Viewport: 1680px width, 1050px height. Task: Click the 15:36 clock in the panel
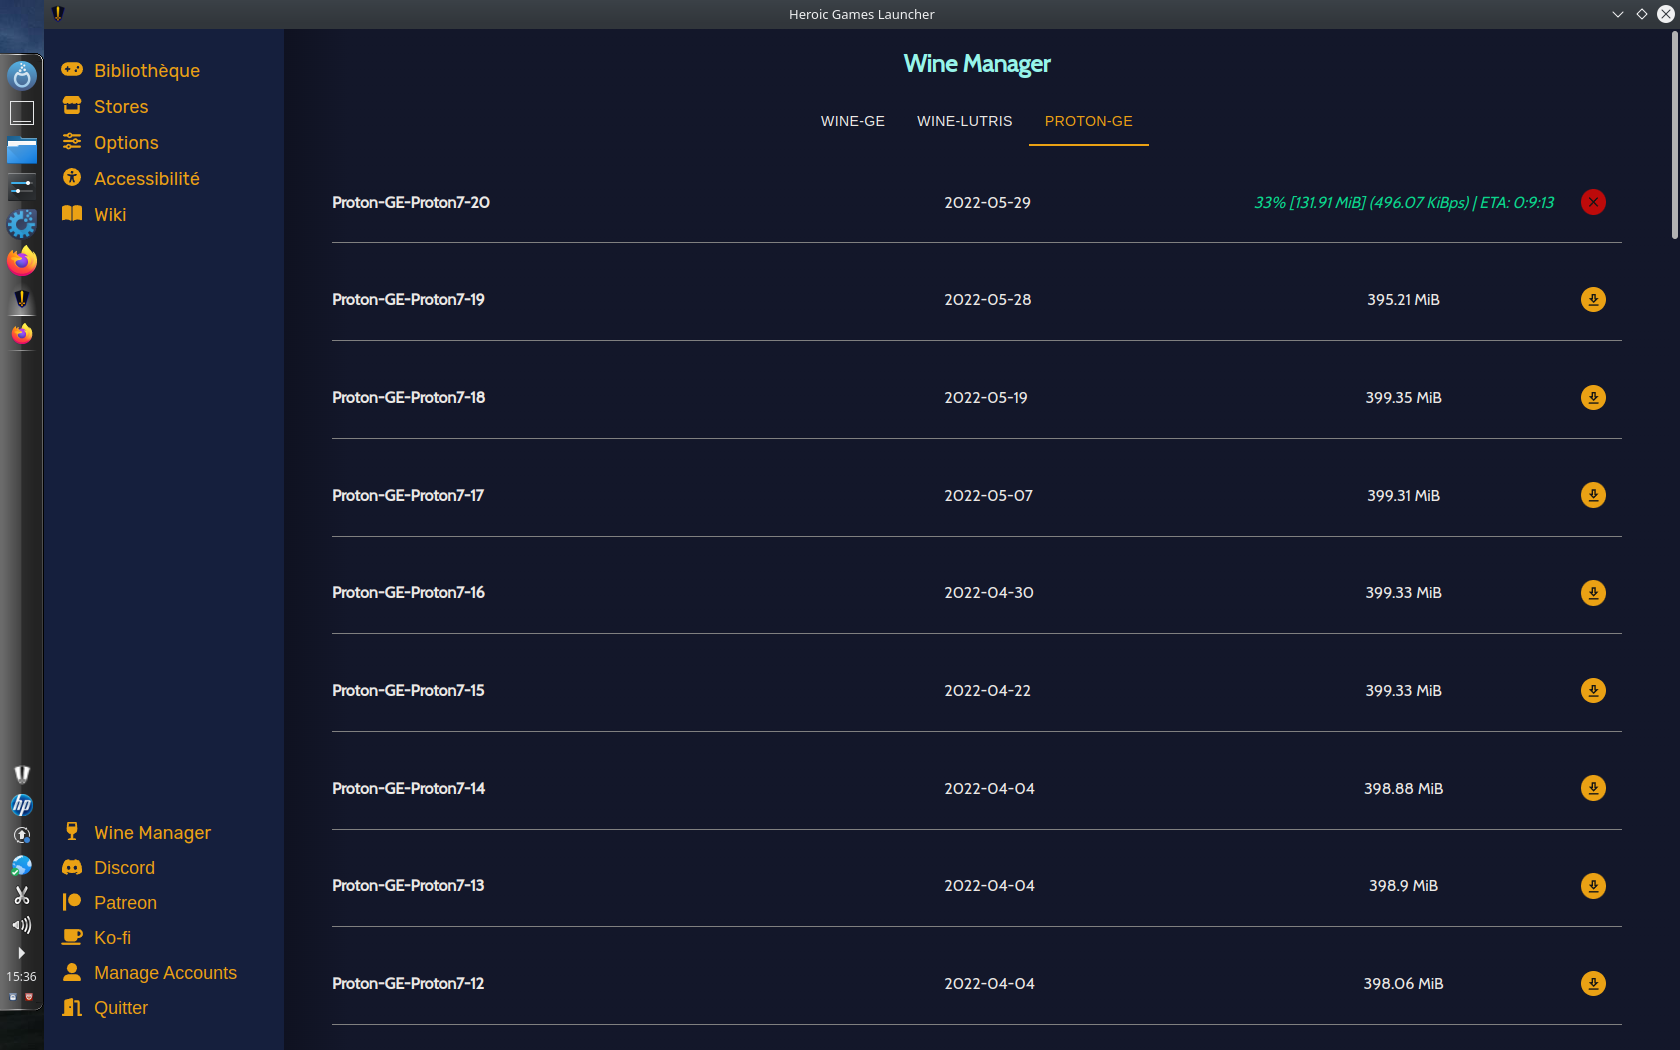click(x=21, y=977)
